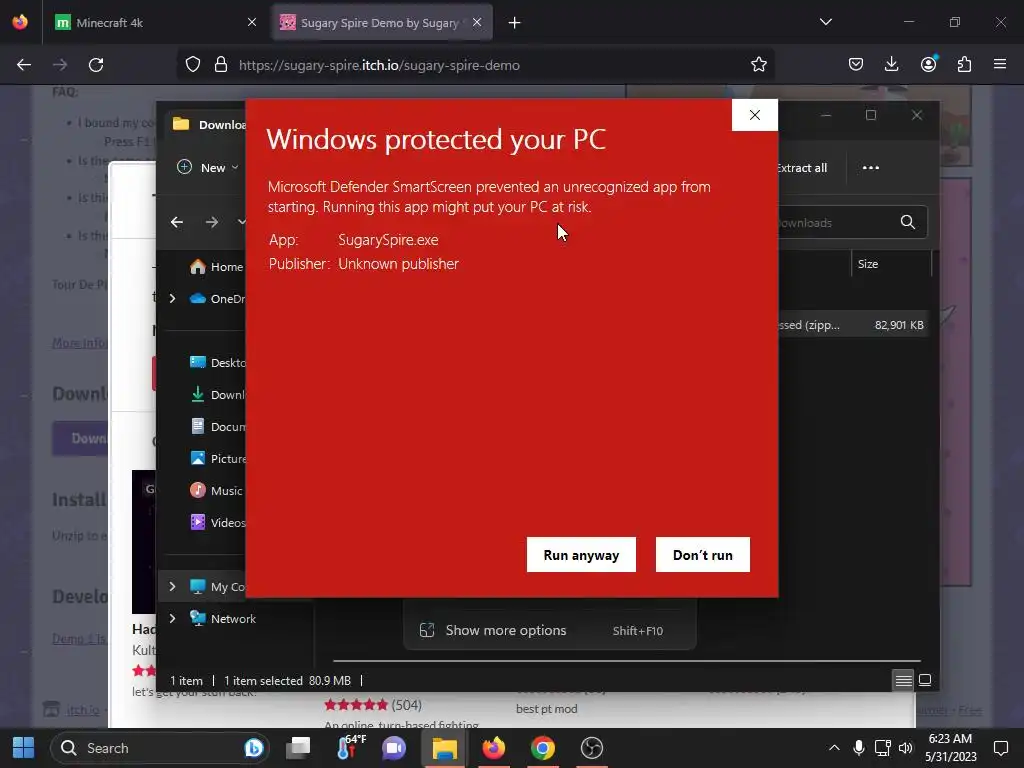Image resolution: width=1024 pixels, height=768 pixels.
Task: Open volume speaker tray icon
Action: (x=906, y=748)
